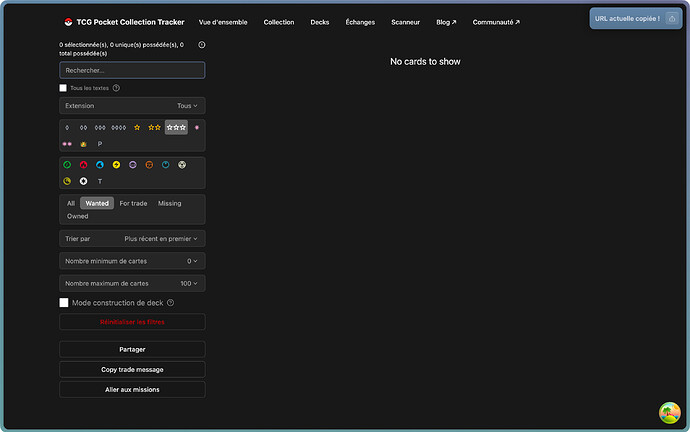Open the Trier par sort dropdown
The width and height of the screenshot is (690, 432).
point(132,238)
